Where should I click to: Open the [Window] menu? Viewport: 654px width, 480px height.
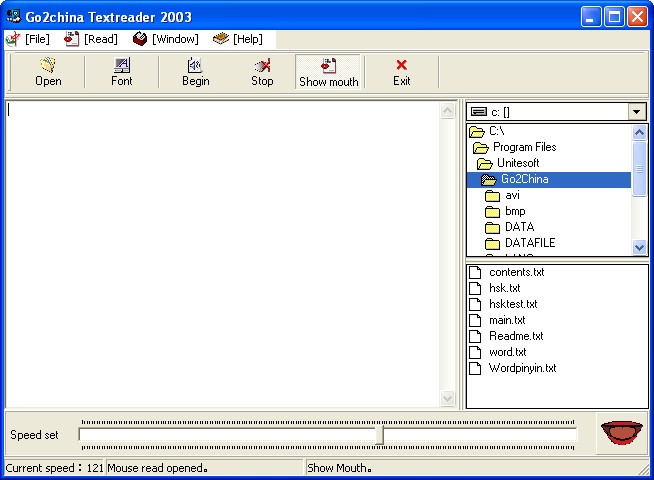166,39
